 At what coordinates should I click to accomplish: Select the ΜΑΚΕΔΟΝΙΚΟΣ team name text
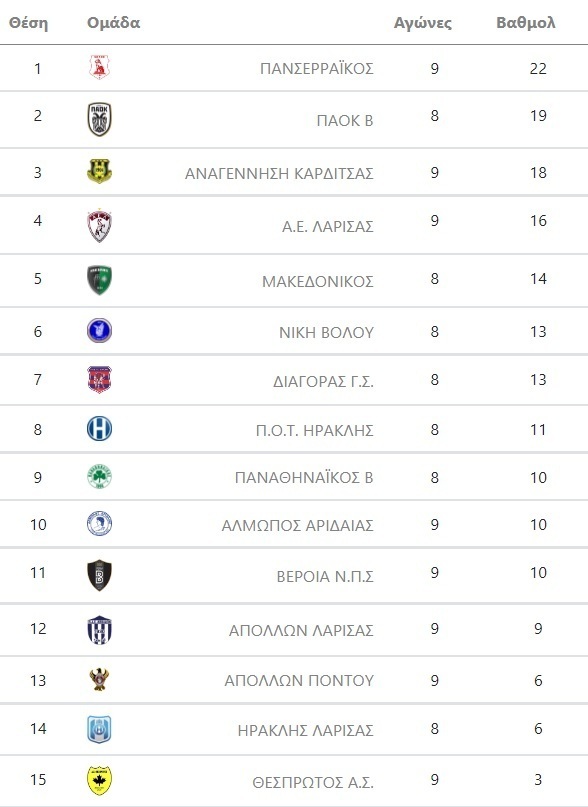point(318,282)
